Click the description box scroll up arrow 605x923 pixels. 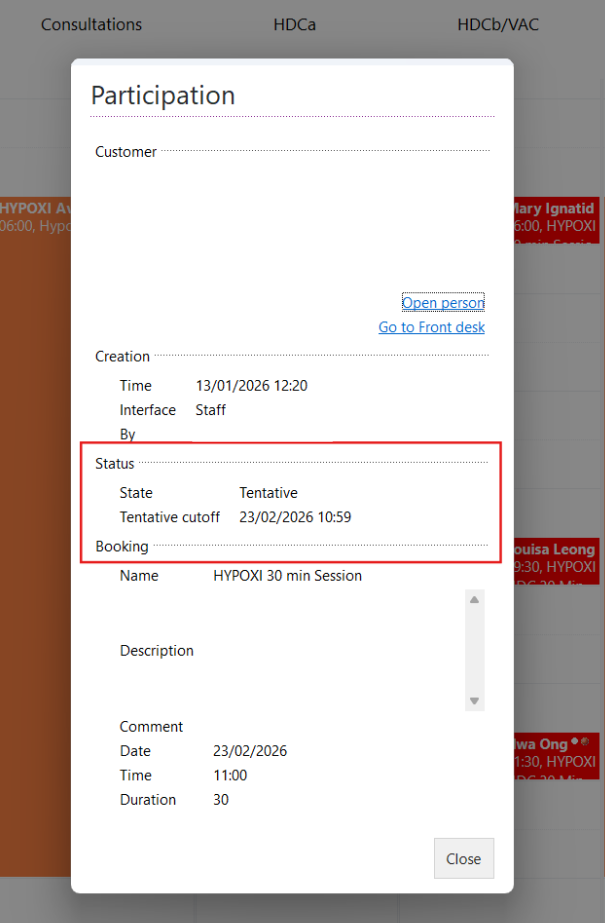(x=474, y=599)
